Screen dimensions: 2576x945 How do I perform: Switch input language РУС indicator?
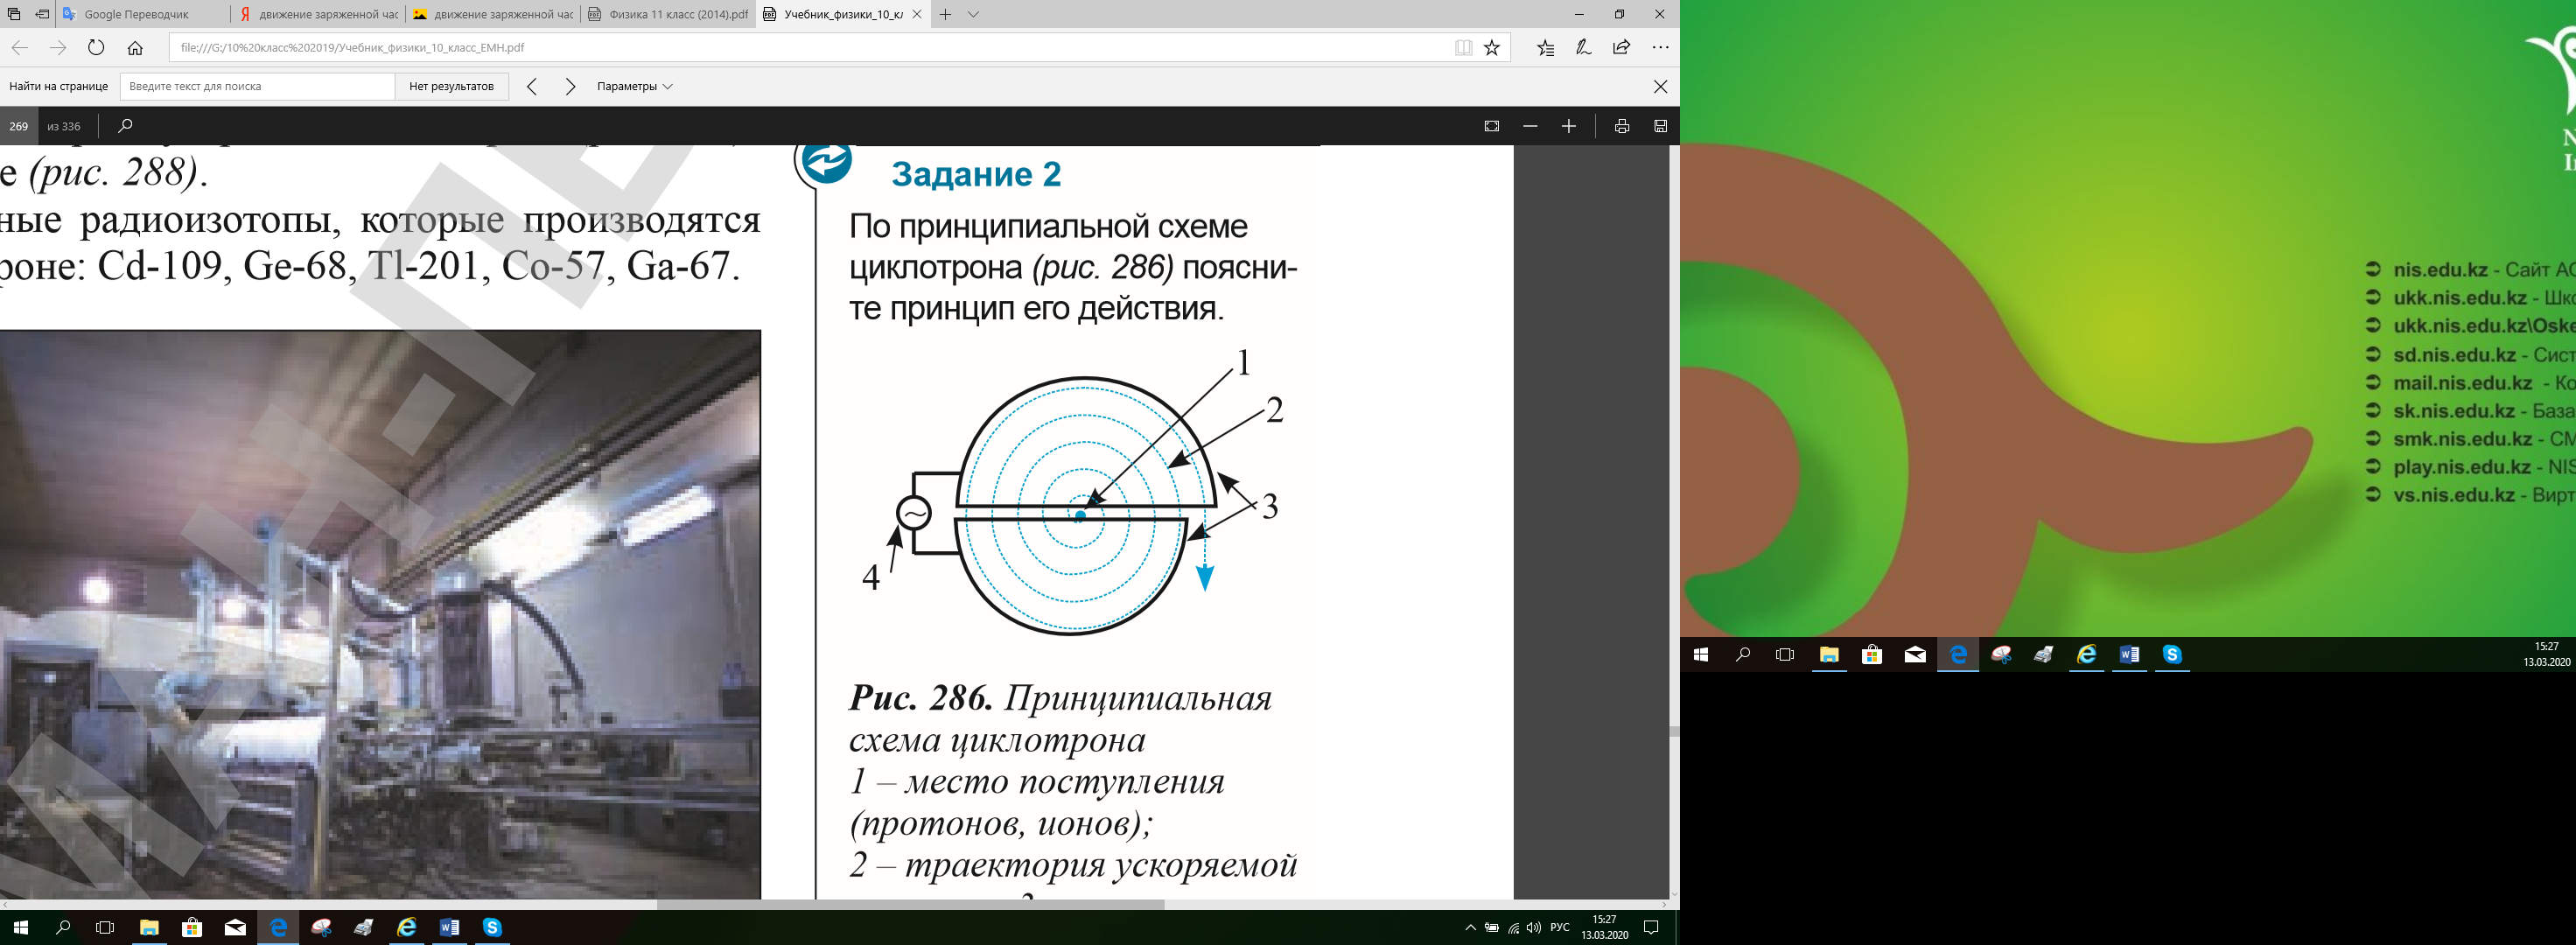(1559, 928)
